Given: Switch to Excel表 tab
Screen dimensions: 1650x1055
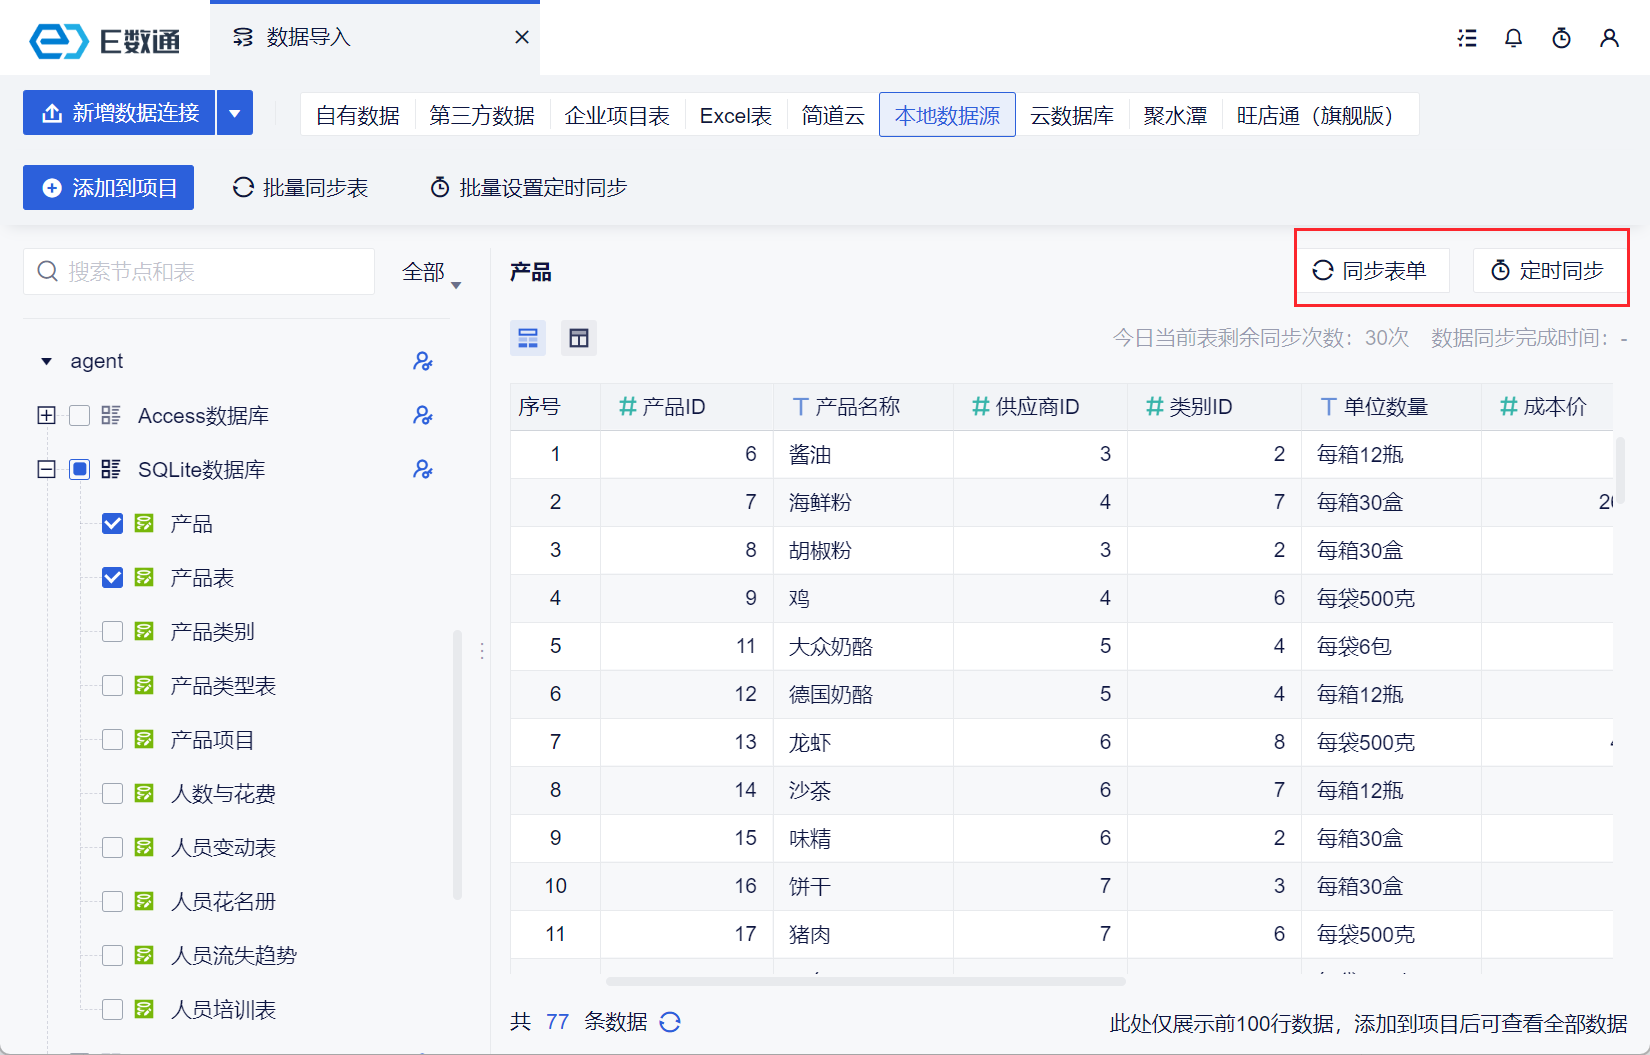Looking at the screenshot, I should click(x=736, y=115).
